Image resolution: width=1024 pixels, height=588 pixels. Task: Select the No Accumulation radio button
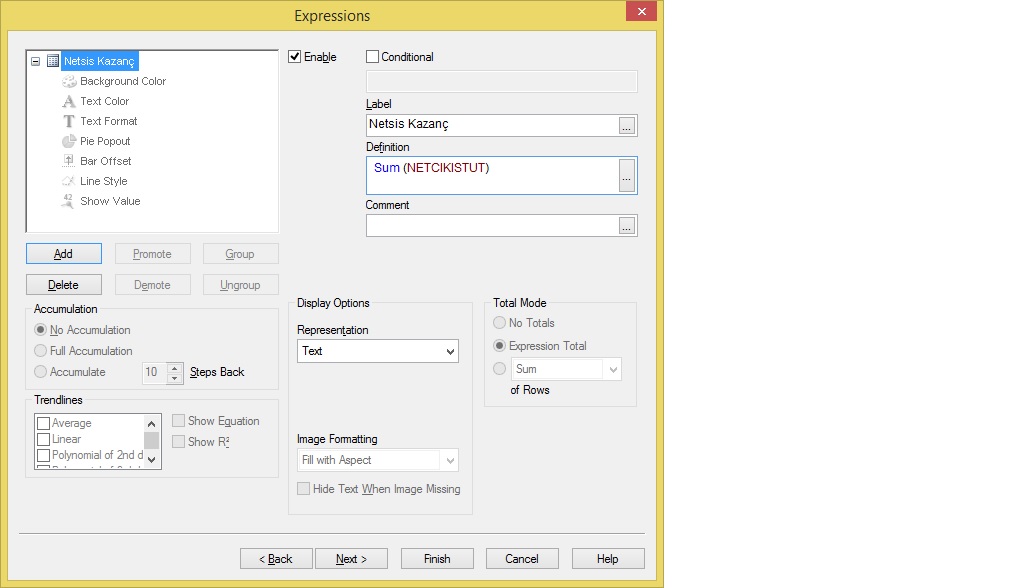40,330
